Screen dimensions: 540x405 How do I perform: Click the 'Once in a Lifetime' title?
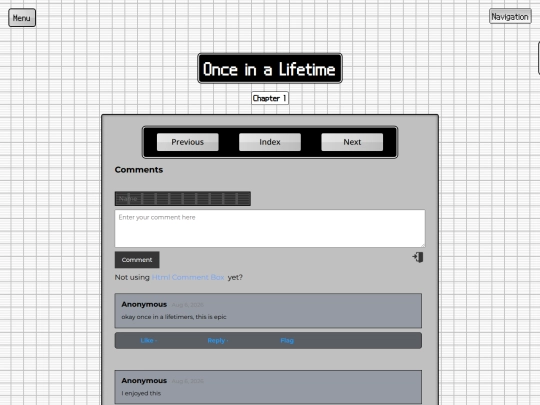[x=270, y=68]
